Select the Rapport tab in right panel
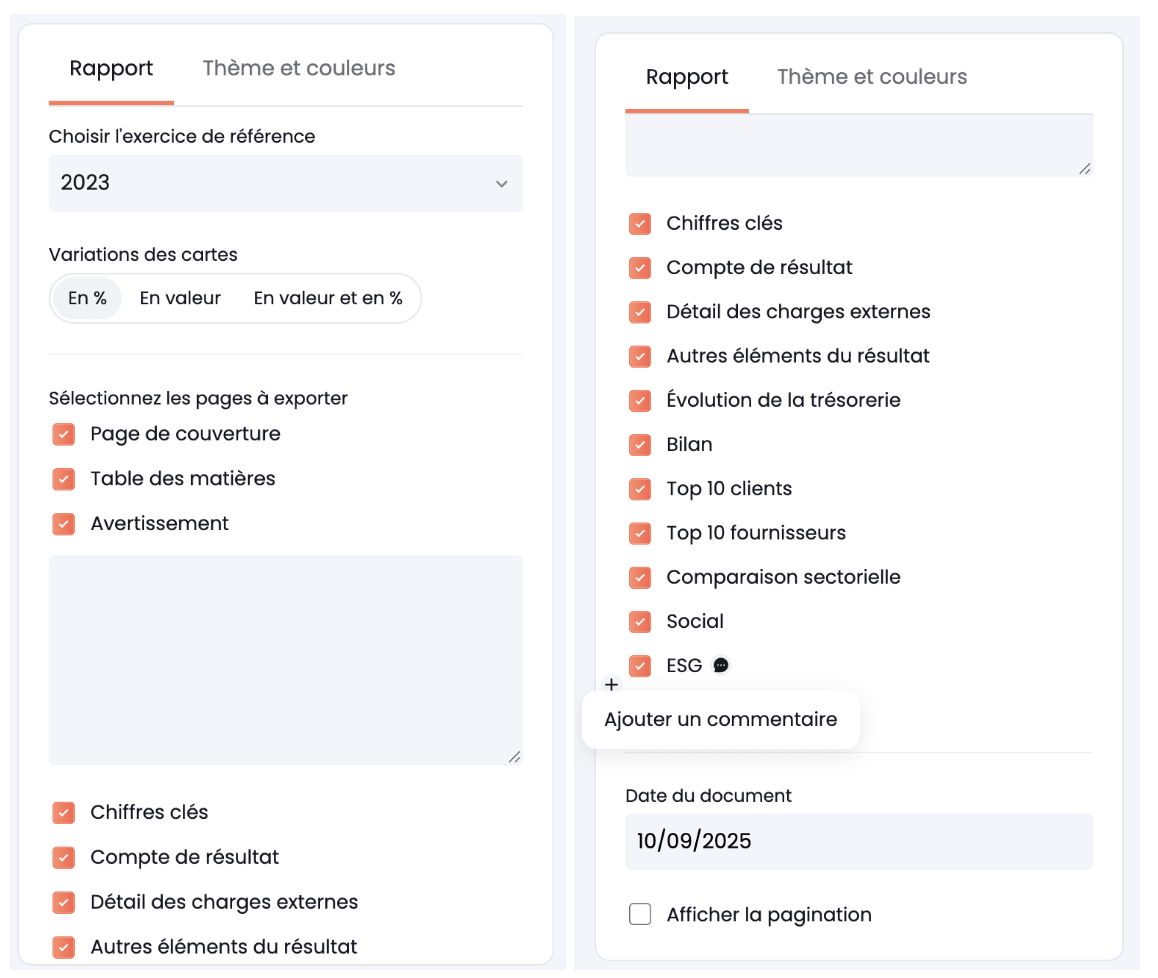 pos(687,77)
